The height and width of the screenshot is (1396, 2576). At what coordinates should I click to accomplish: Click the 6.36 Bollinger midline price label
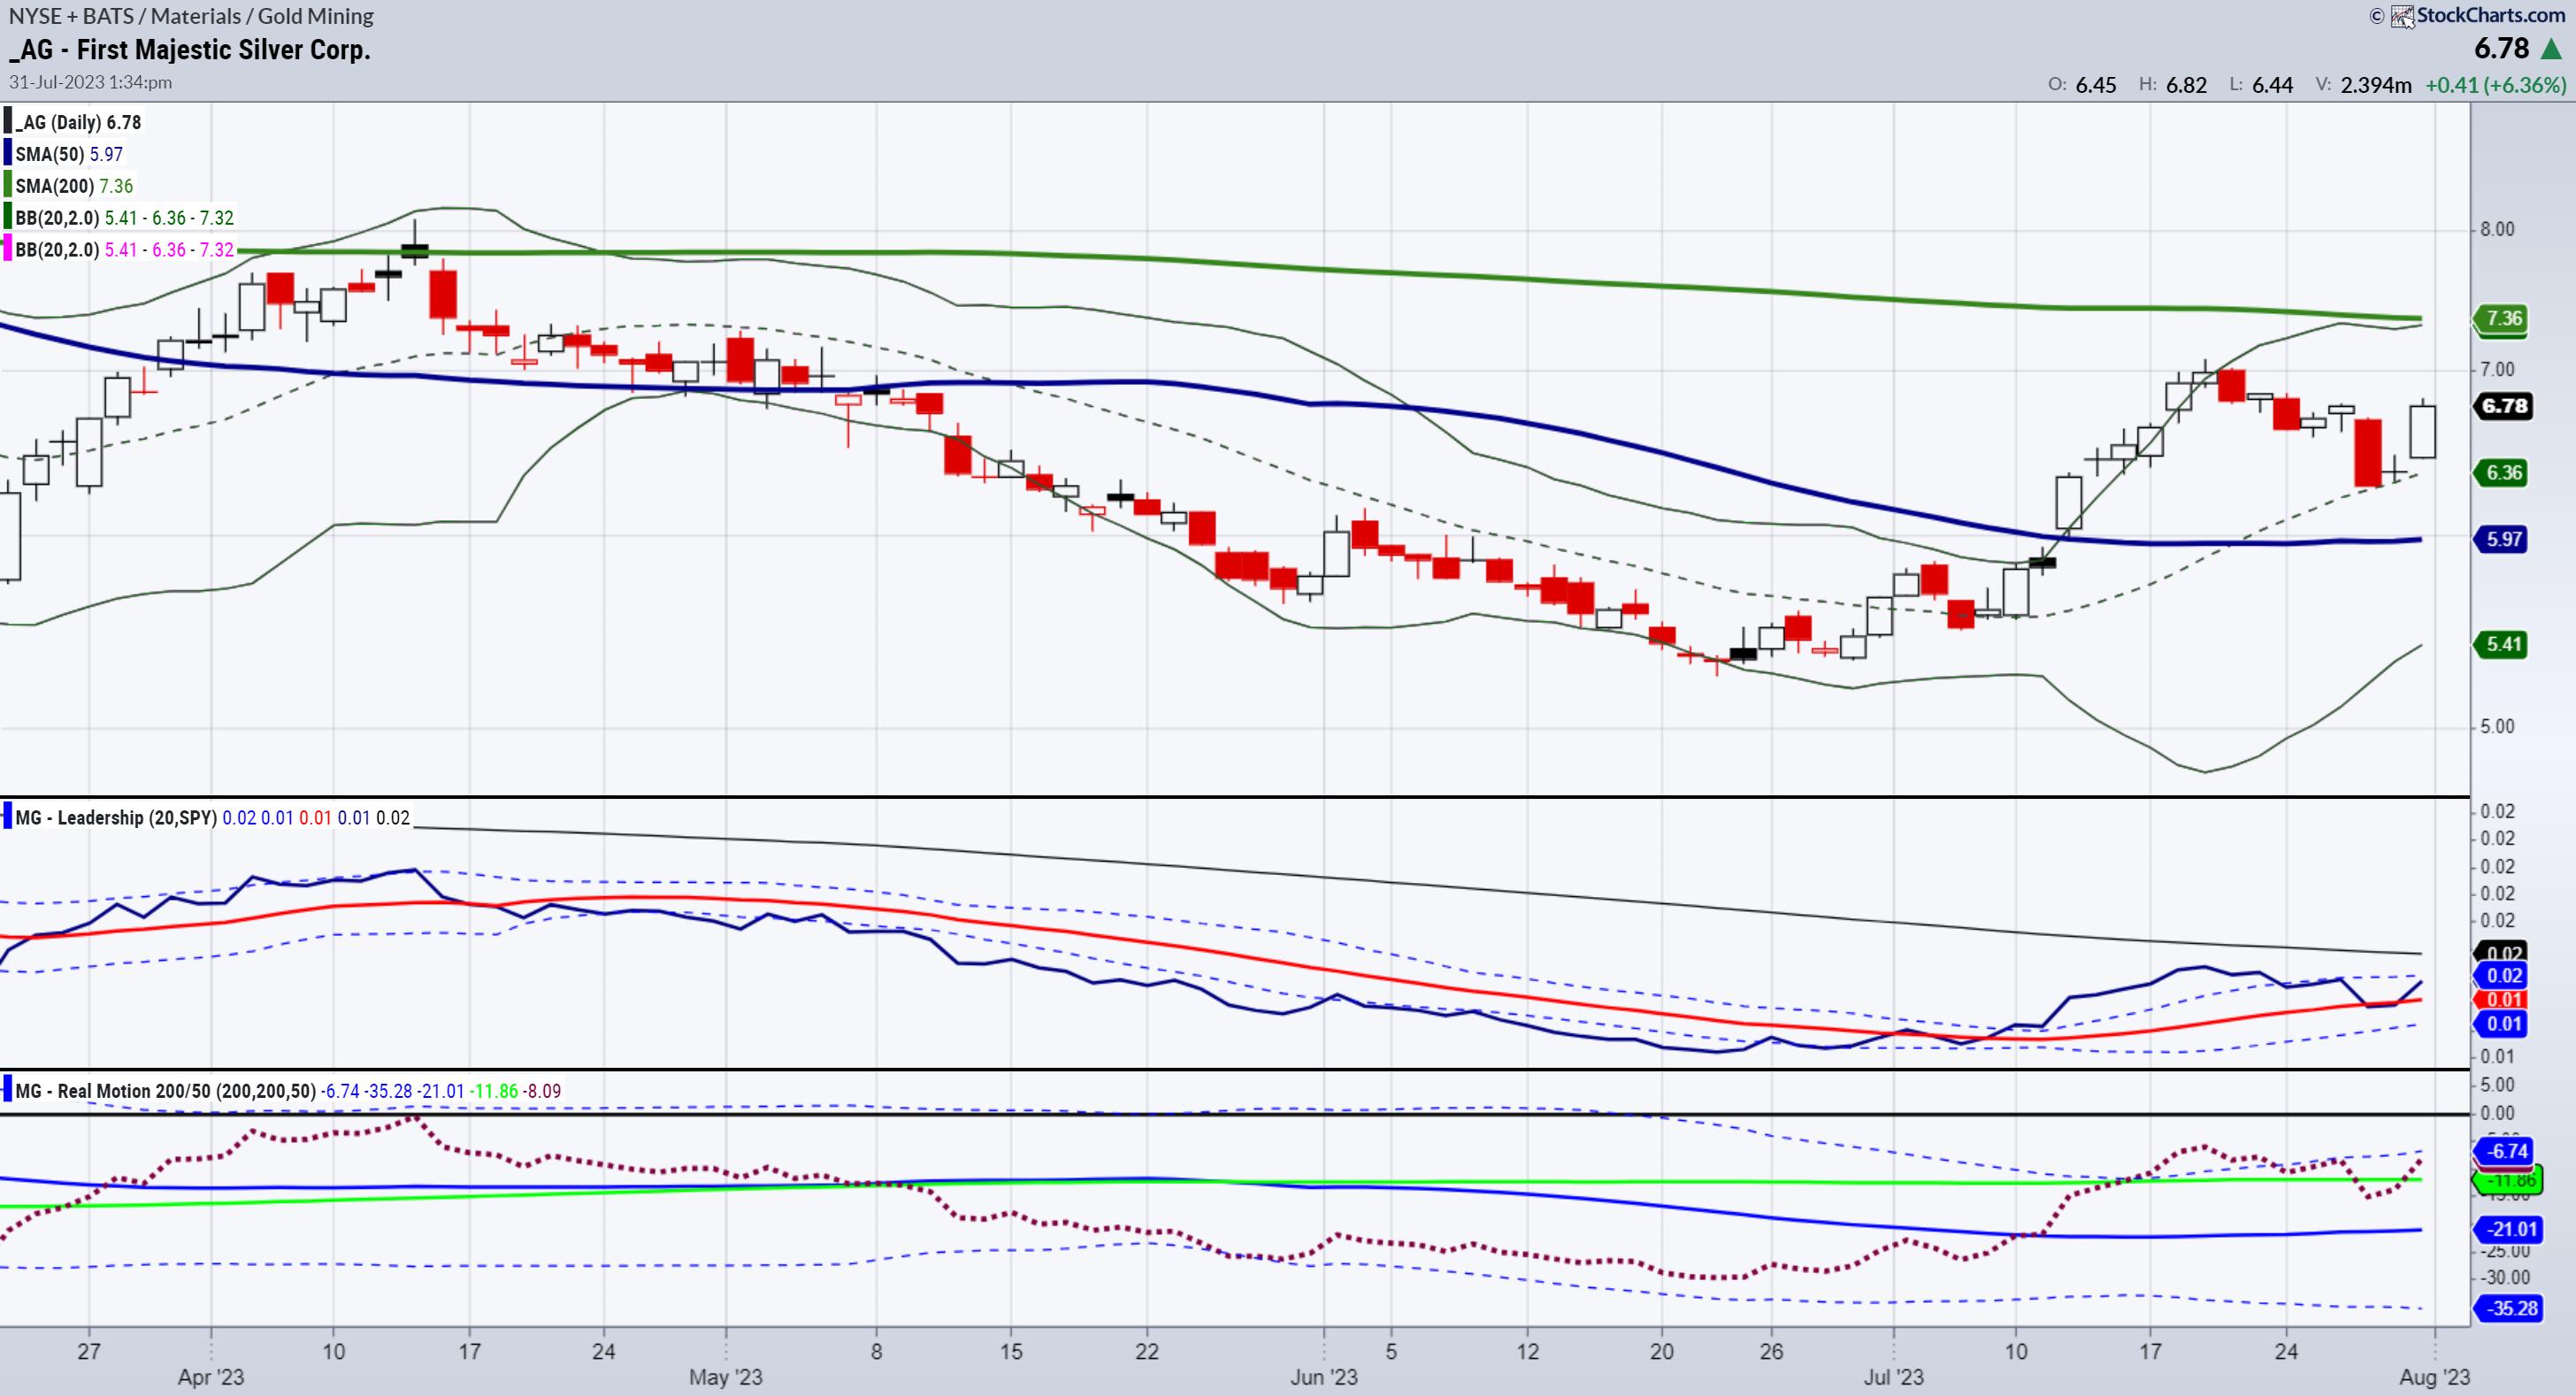(x=2503, y=472)
